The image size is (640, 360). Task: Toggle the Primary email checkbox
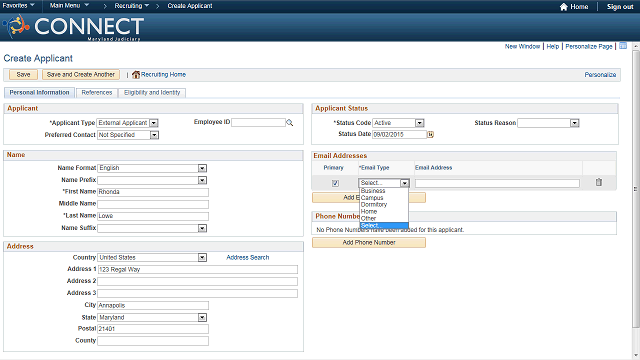pos(335,183)
